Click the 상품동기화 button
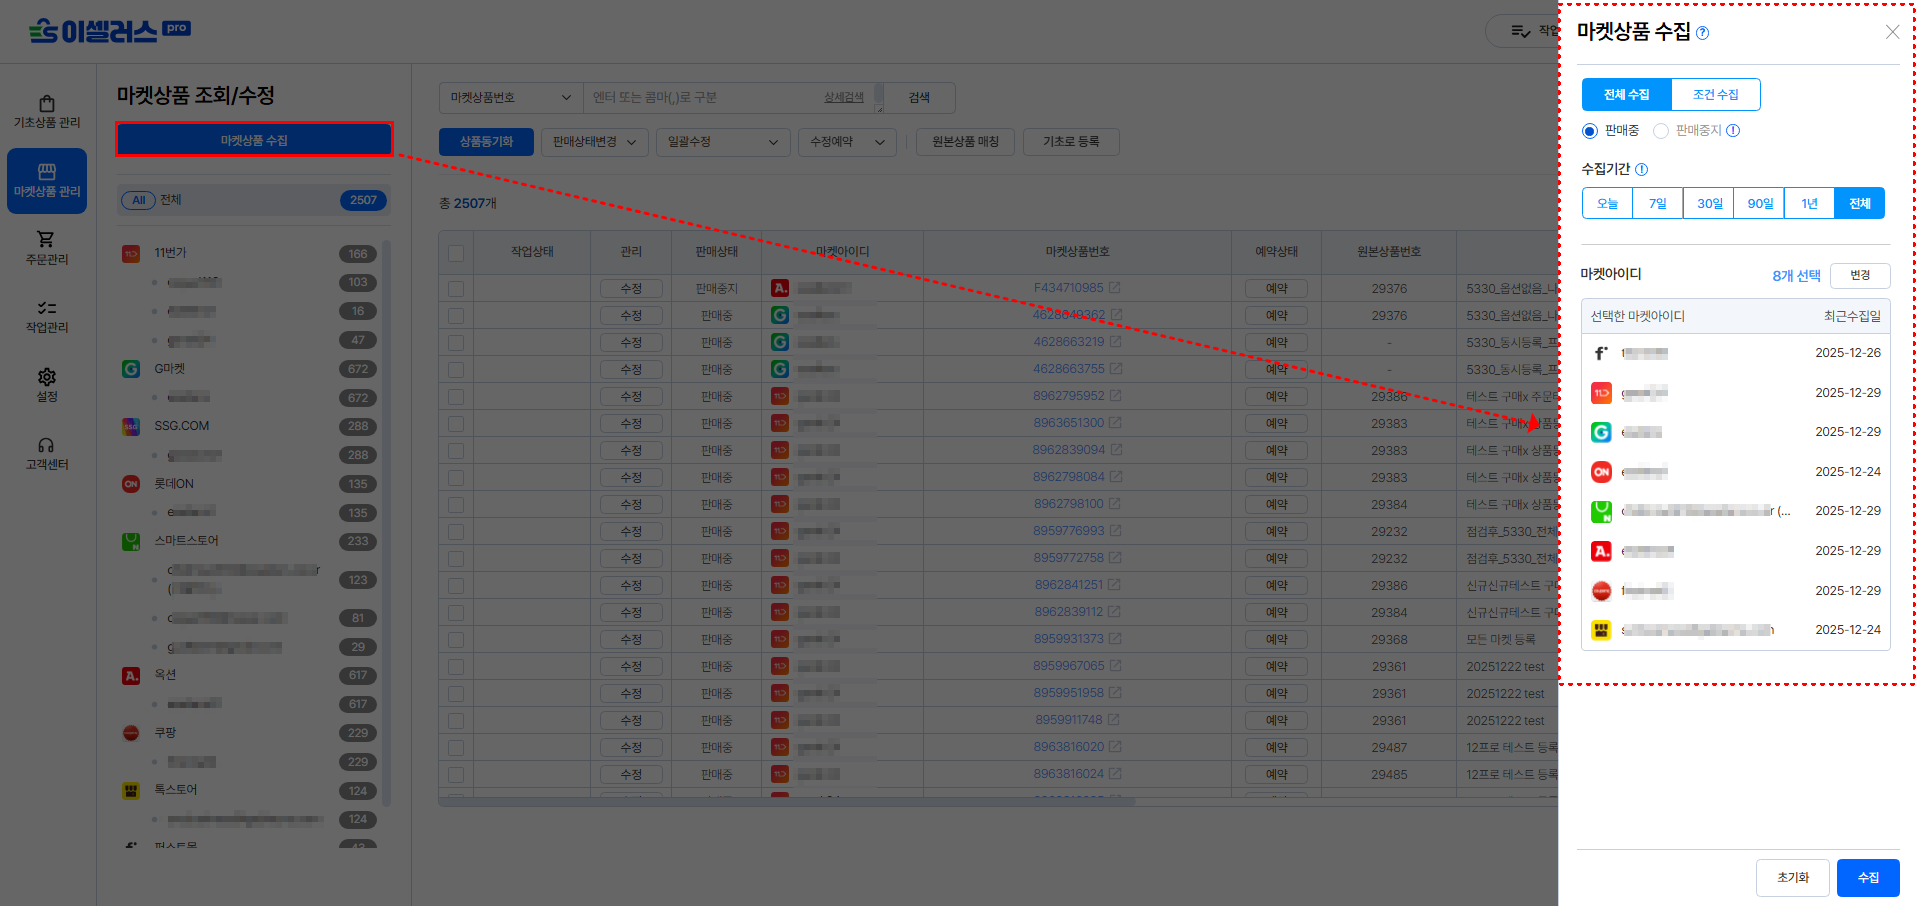The width and height of the screenshot is (1917, 906). tap(486, 142)
